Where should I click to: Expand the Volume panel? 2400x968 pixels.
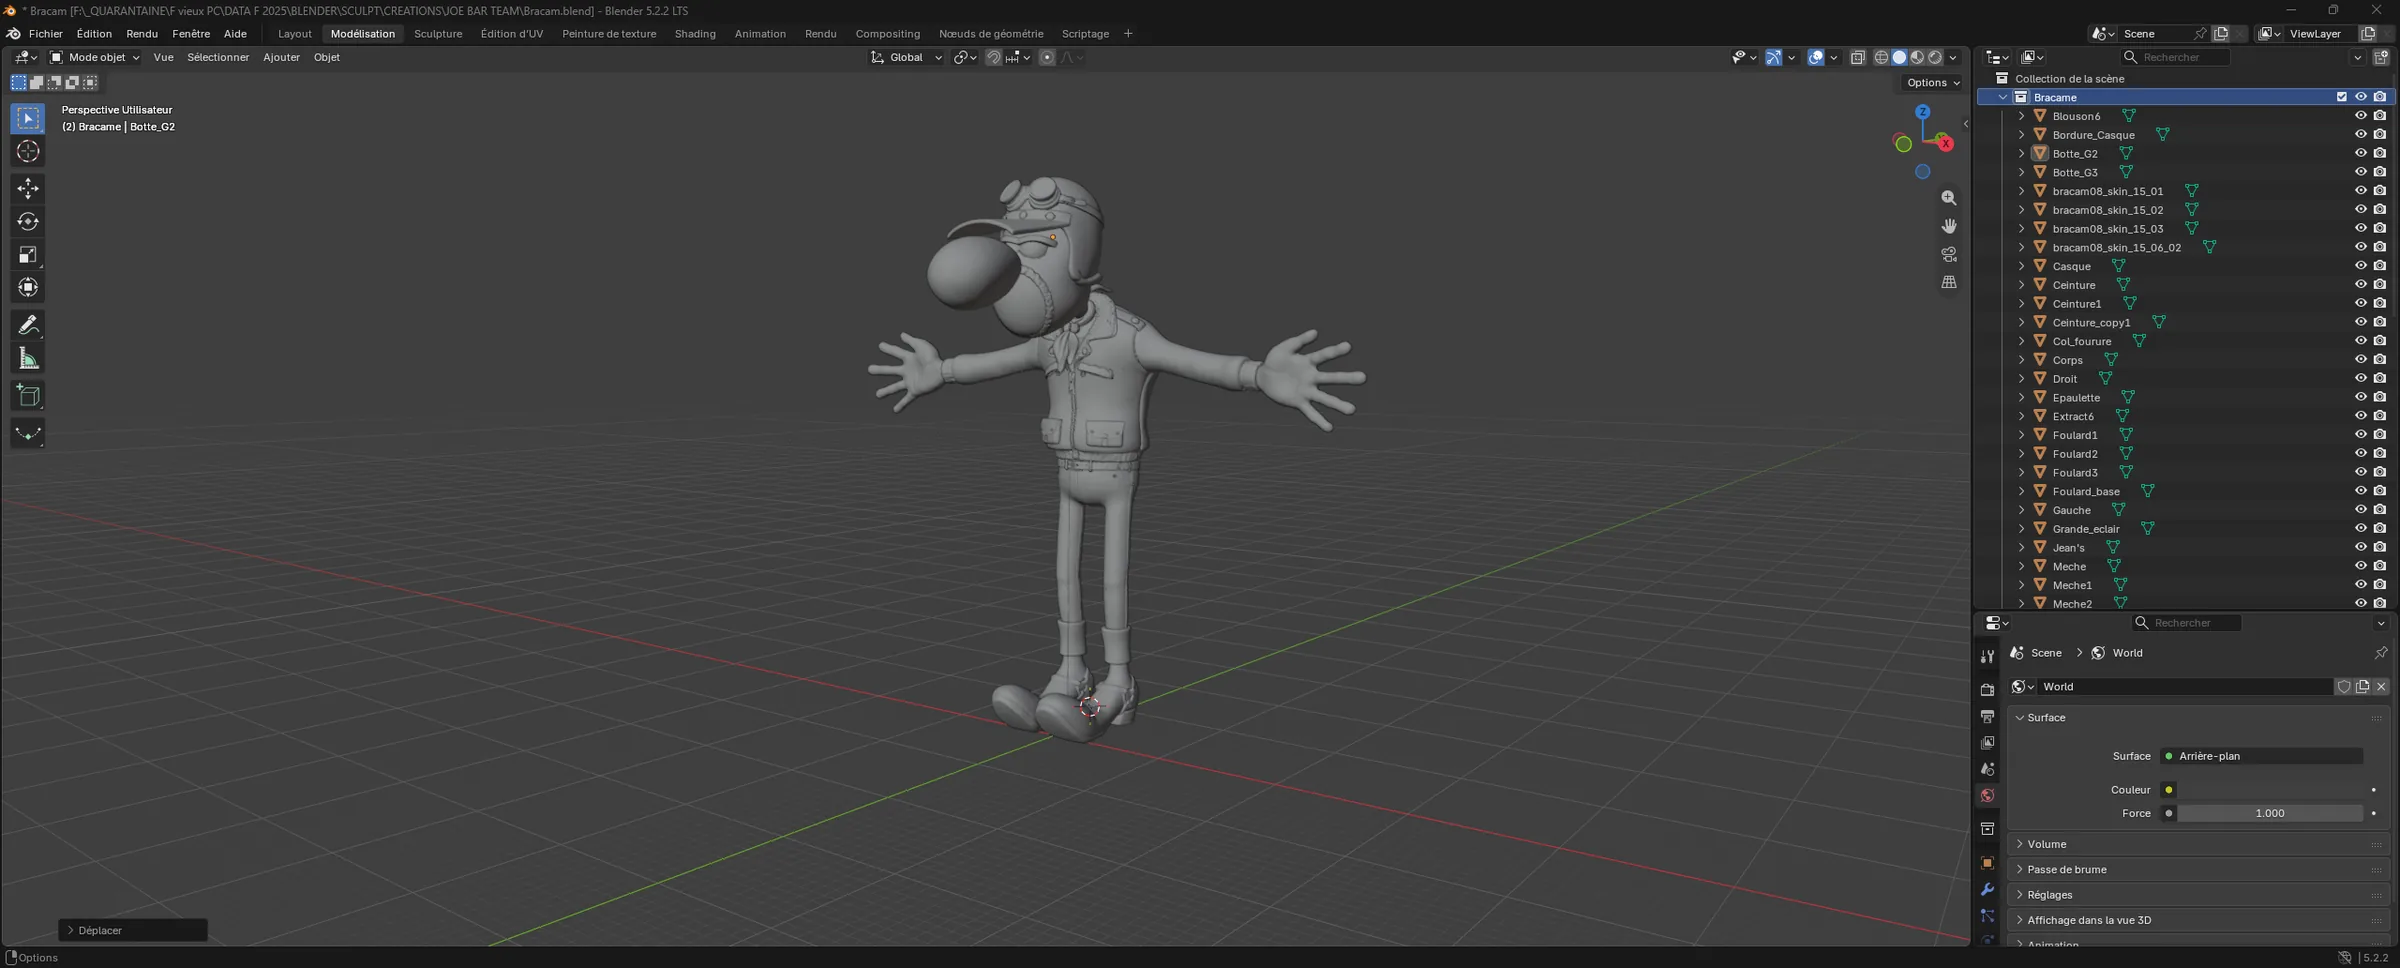coord(2198,844)
